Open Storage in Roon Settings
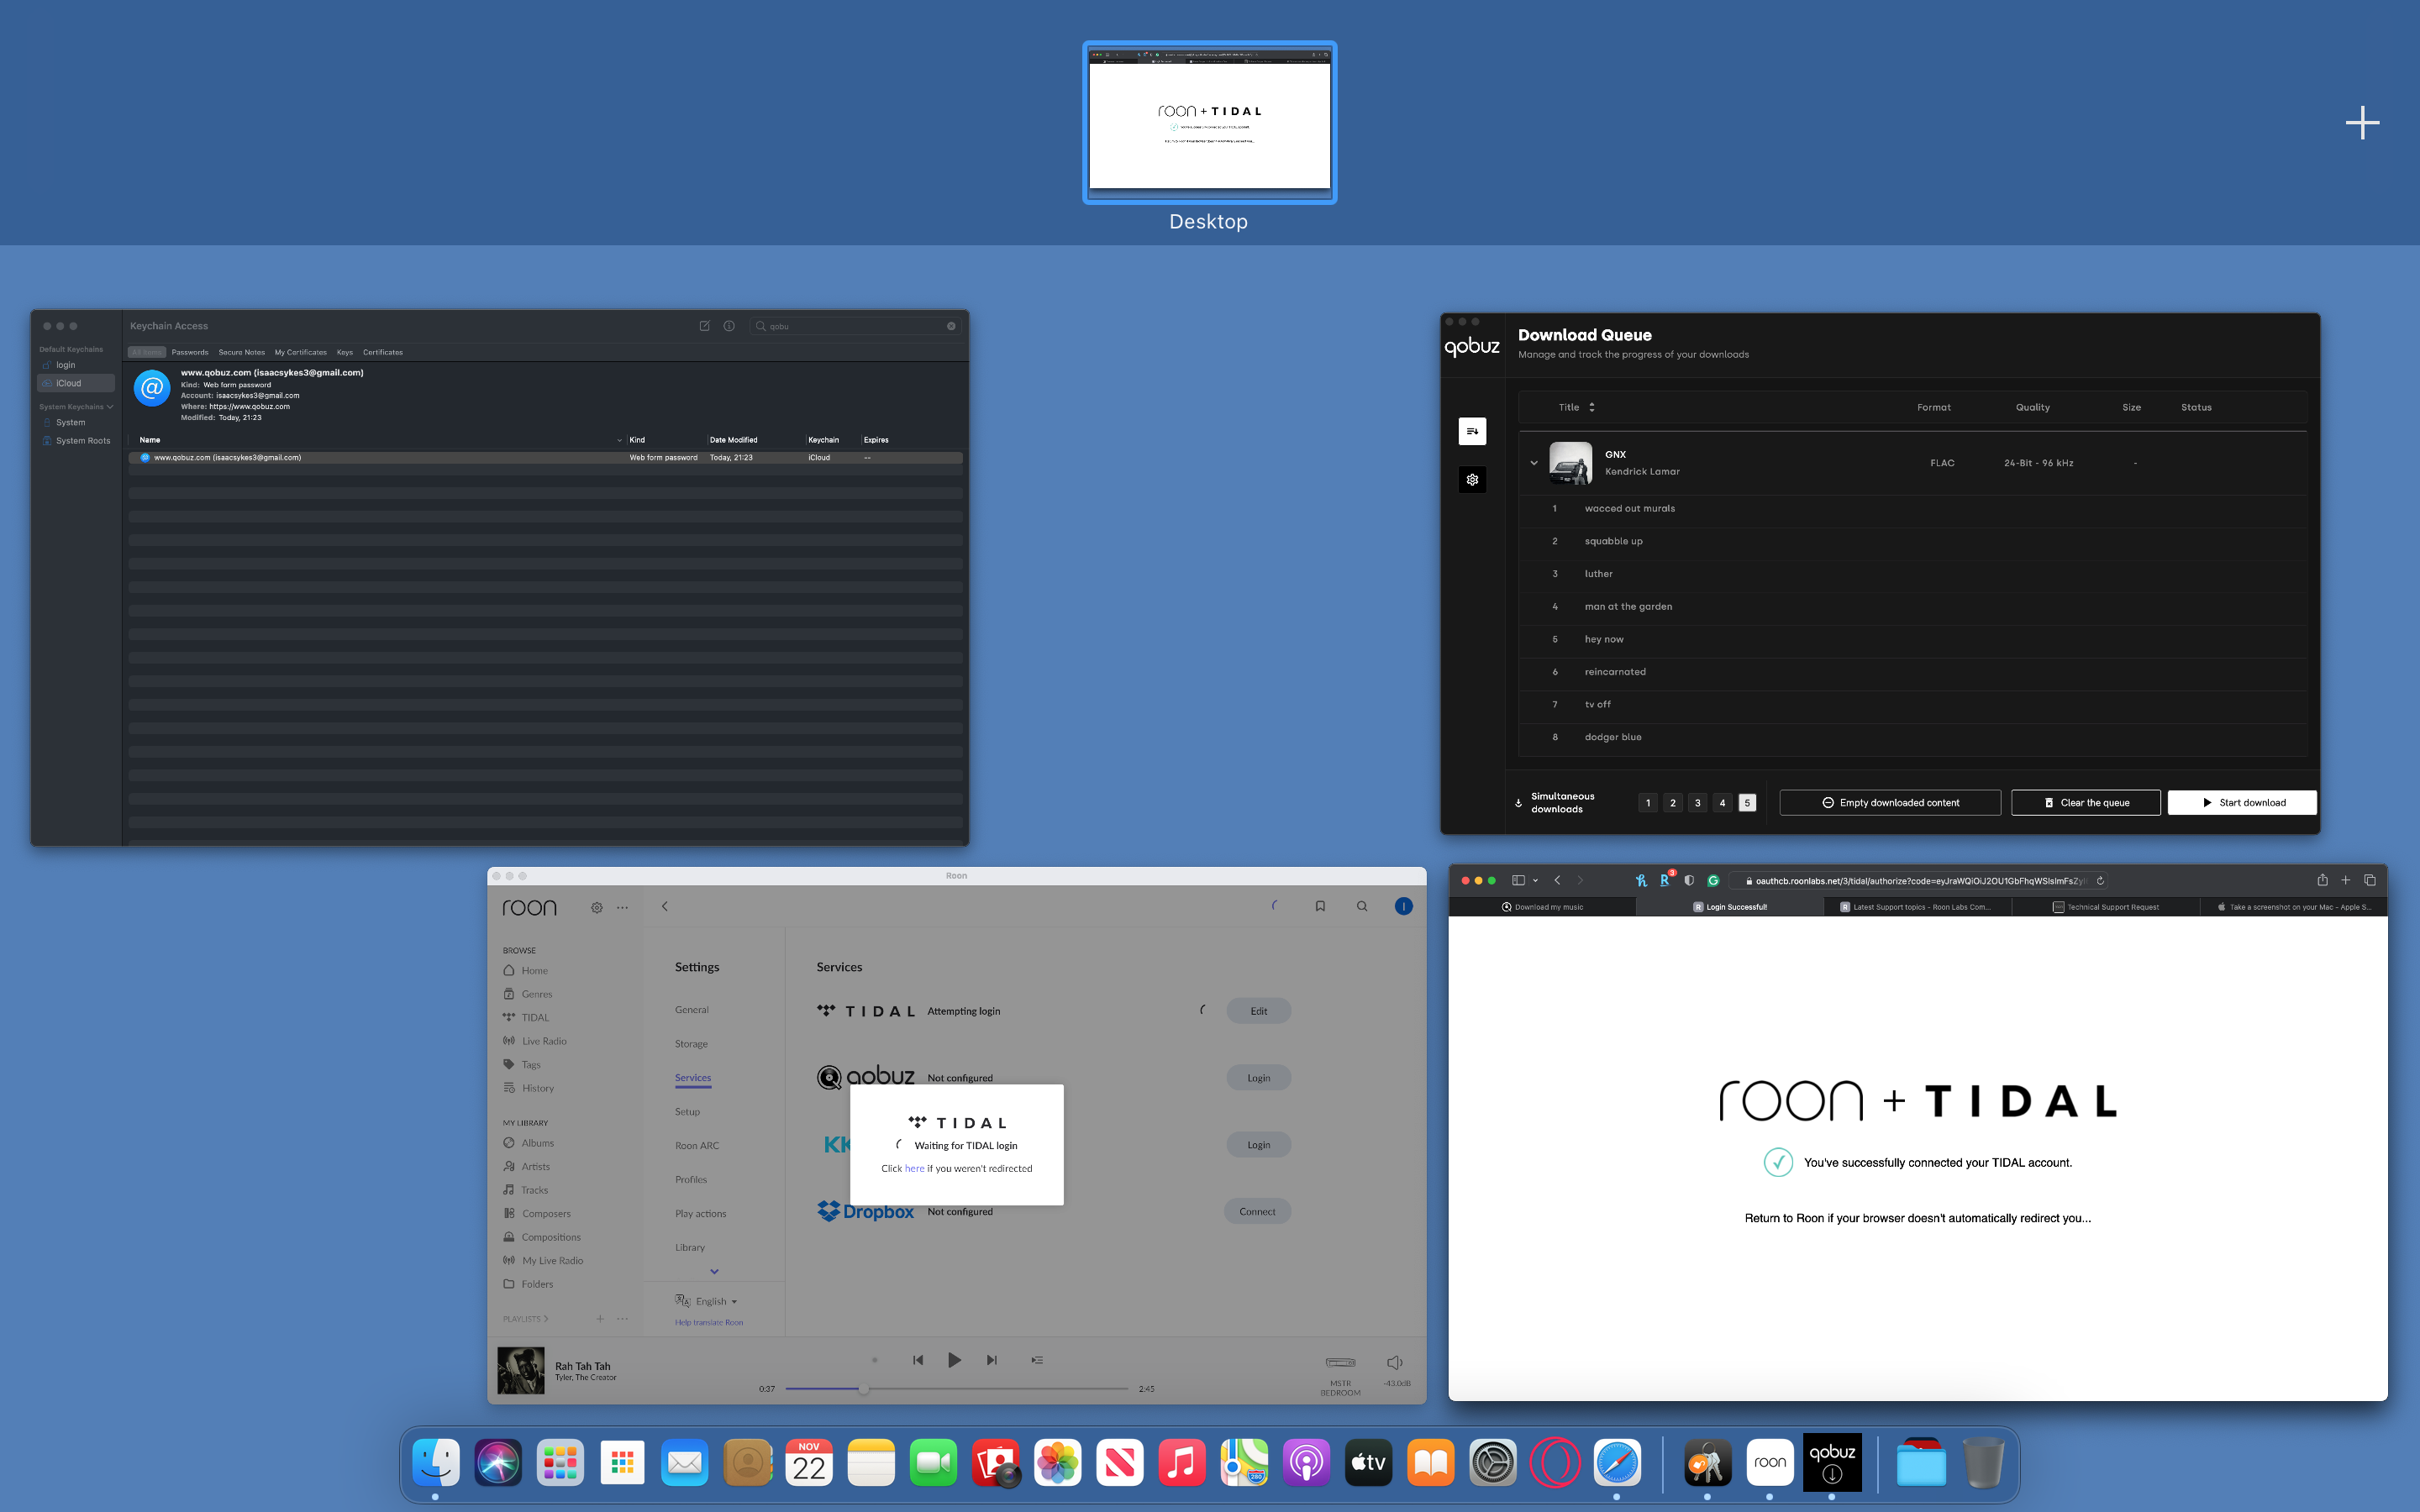The width and height of the screenshot is (2420, 1512). 691,1044
